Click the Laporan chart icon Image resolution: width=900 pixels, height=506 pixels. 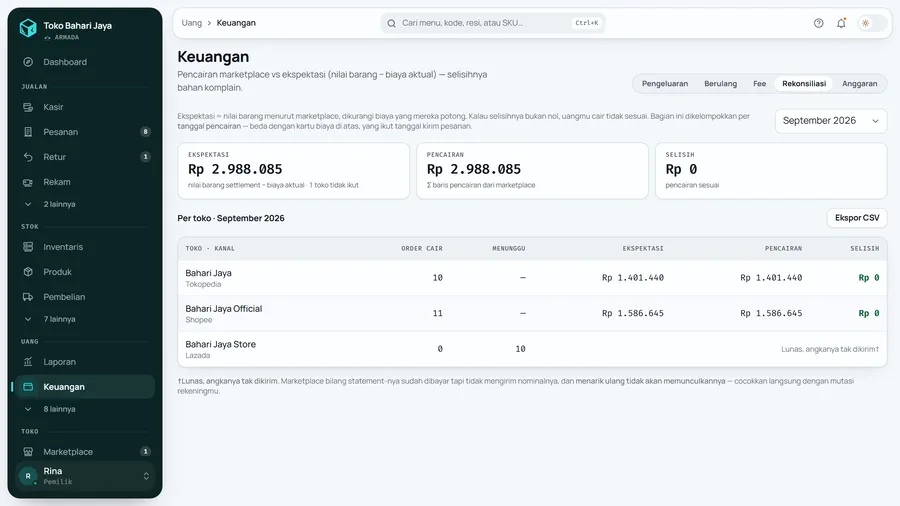28,362
